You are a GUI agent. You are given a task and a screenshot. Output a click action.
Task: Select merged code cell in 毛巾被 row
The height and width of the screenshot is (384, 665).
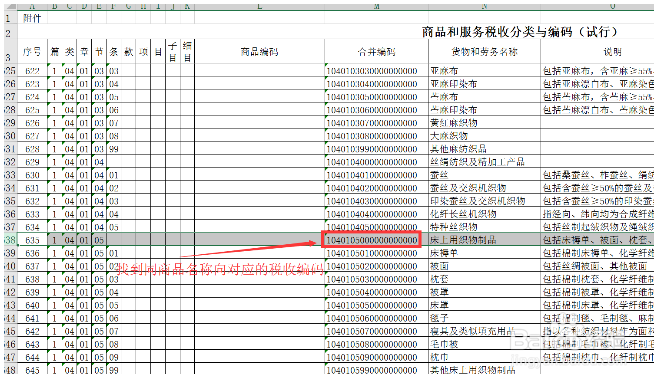pyautogui.click(x=377, y=344)
